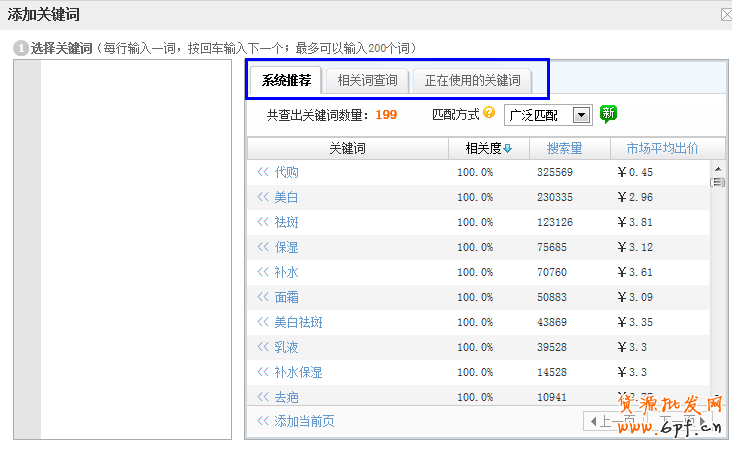The image size is (732, 449).
Task: Open the 广泛匹配 match type dropdown
Action: [x=581, y=115]
